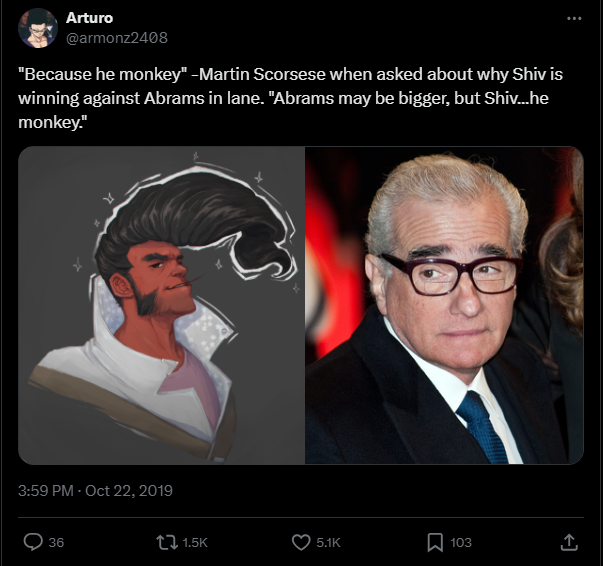Bookmark the tweet with bookmark icon

[435, 543]
